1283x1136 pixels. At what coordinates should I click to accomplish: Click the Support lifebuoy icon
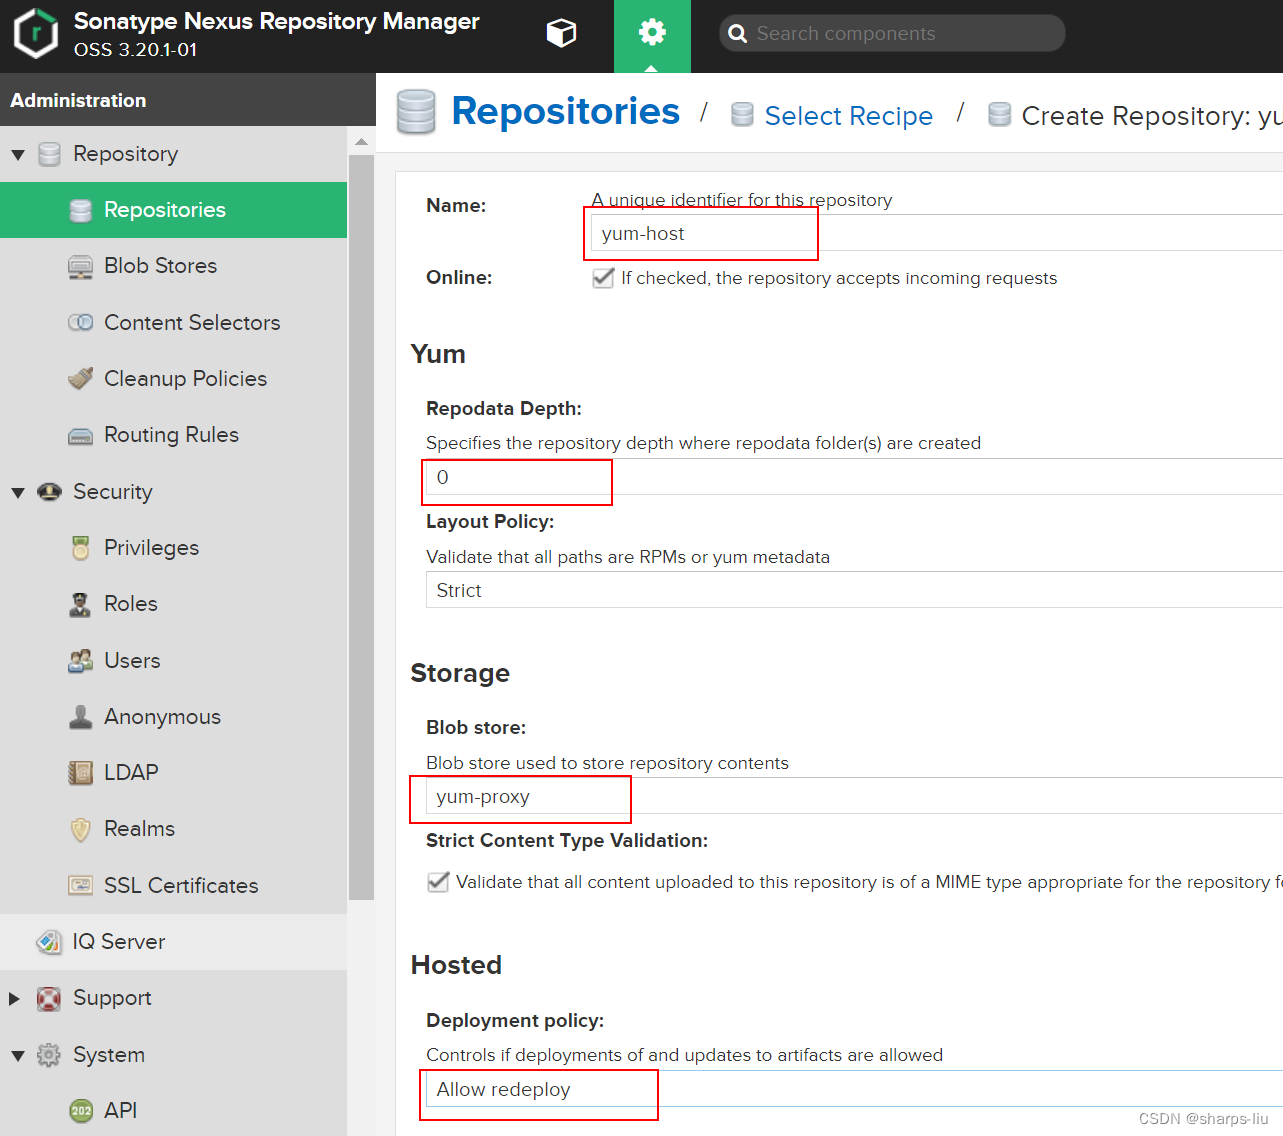coord(49,998)
